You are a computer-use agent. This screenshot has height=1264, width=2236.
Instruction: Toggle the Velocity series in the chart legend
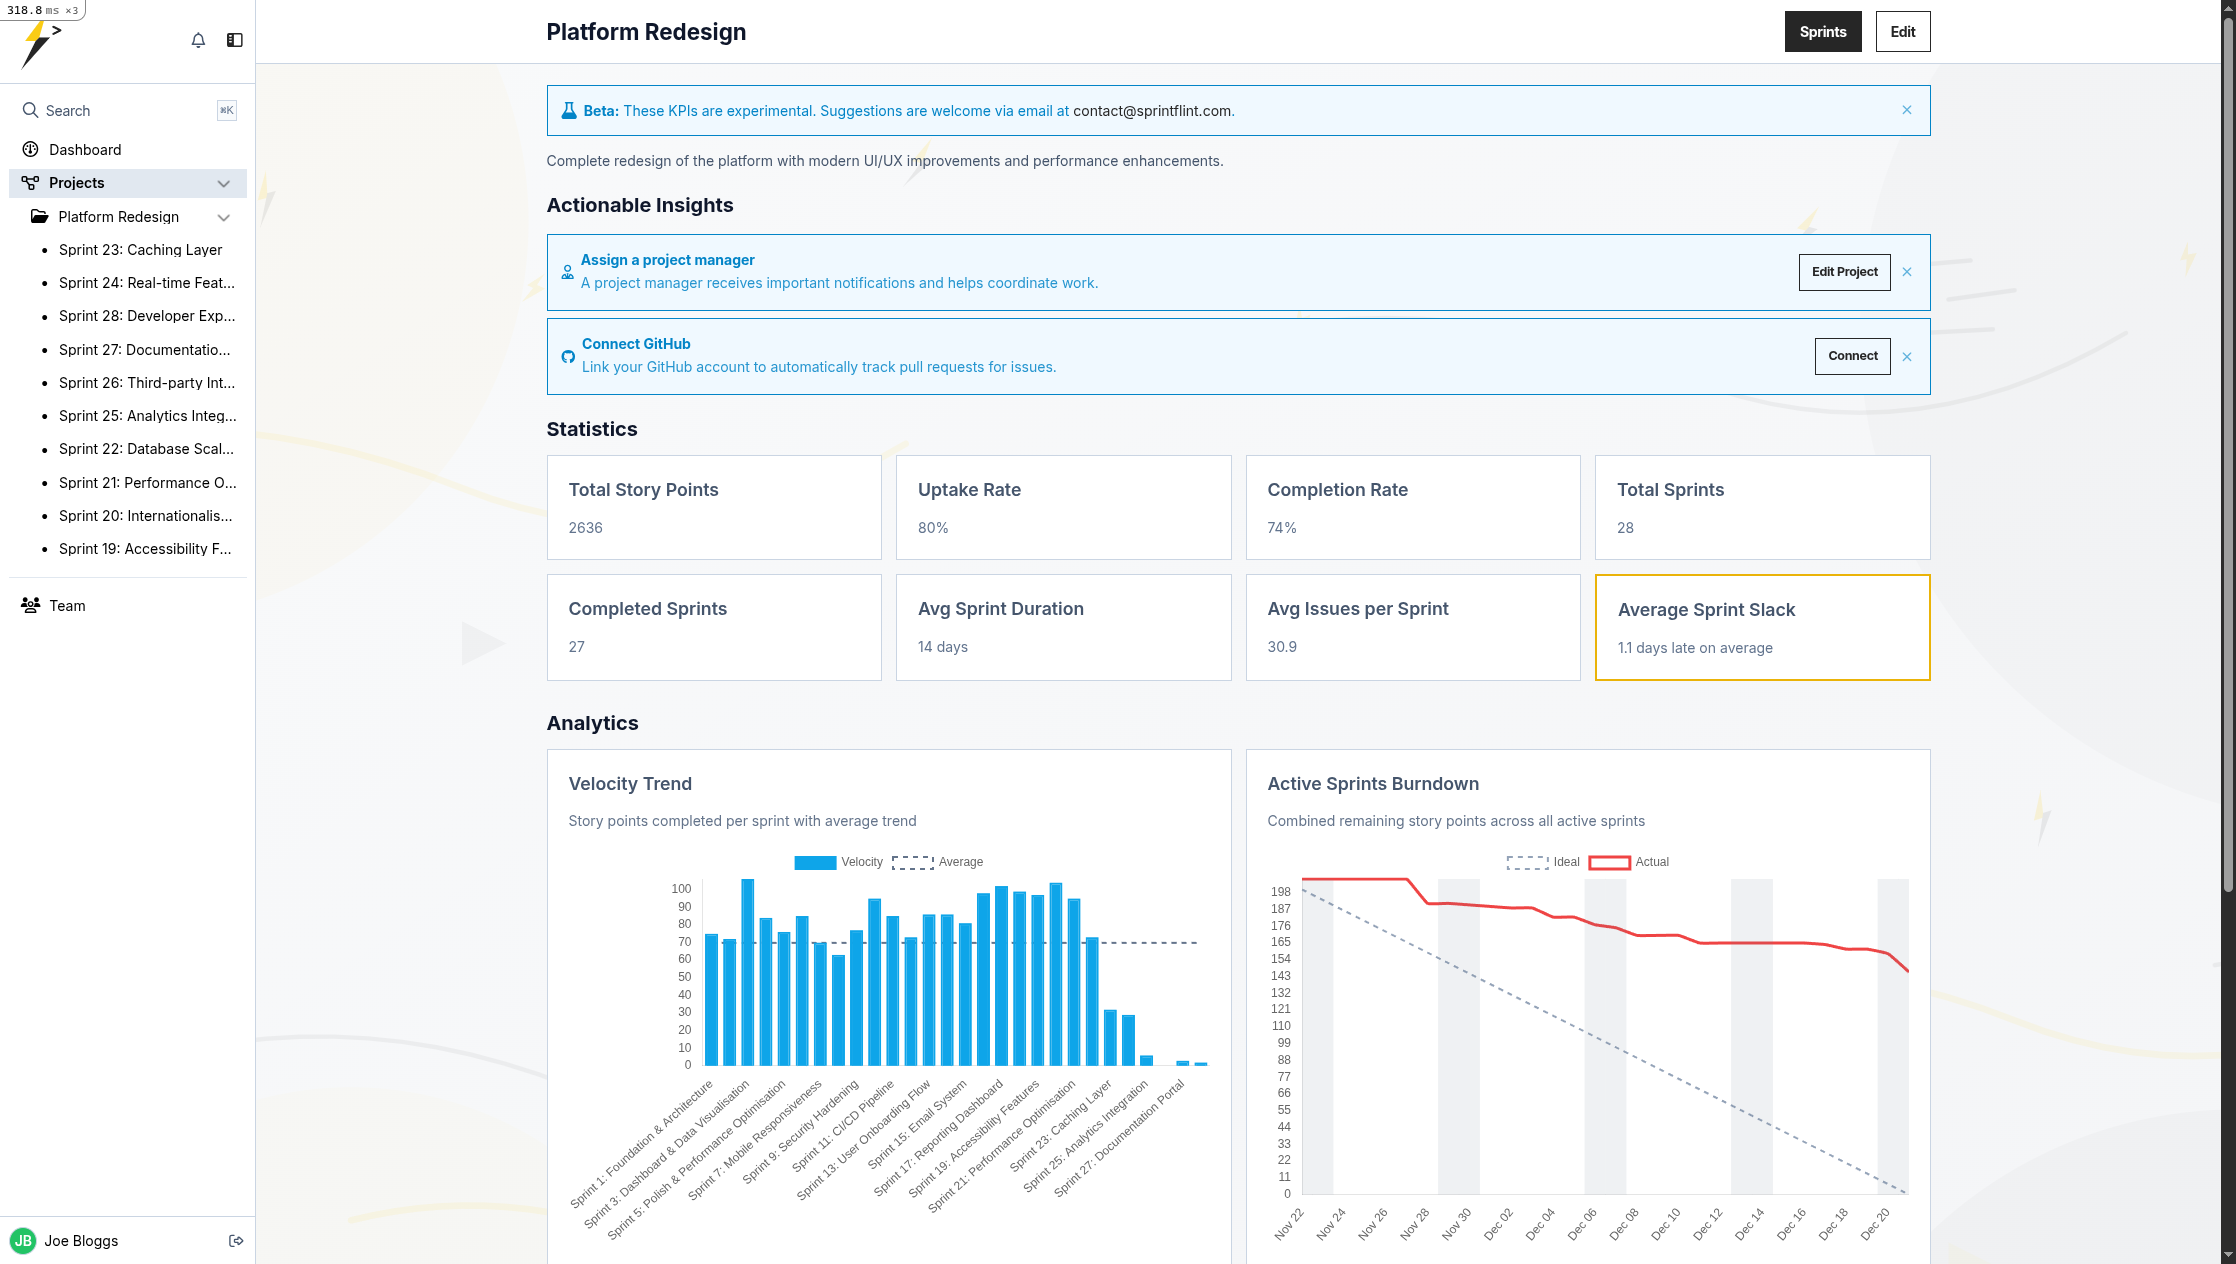point(840,861)
